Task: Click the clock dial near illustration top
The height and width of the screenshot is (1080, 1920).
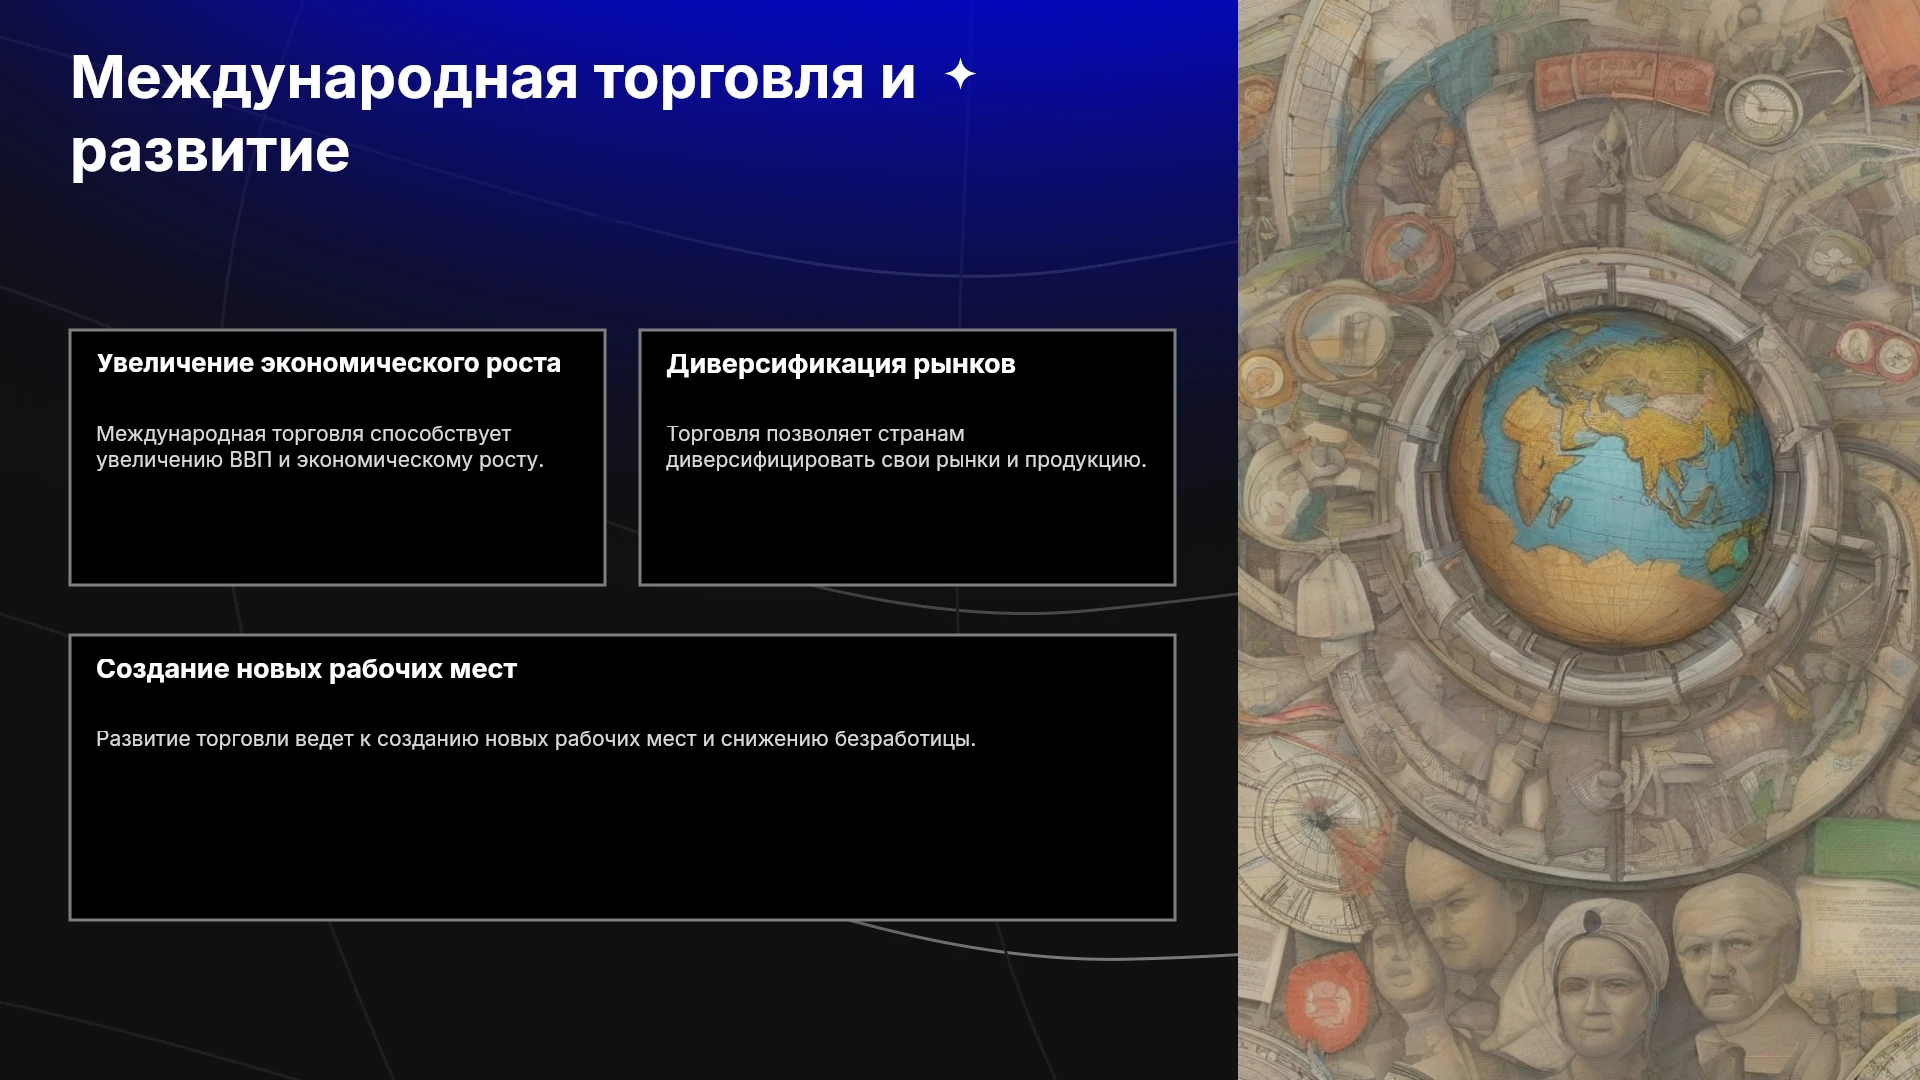Action: click(x=1763, y=102)
